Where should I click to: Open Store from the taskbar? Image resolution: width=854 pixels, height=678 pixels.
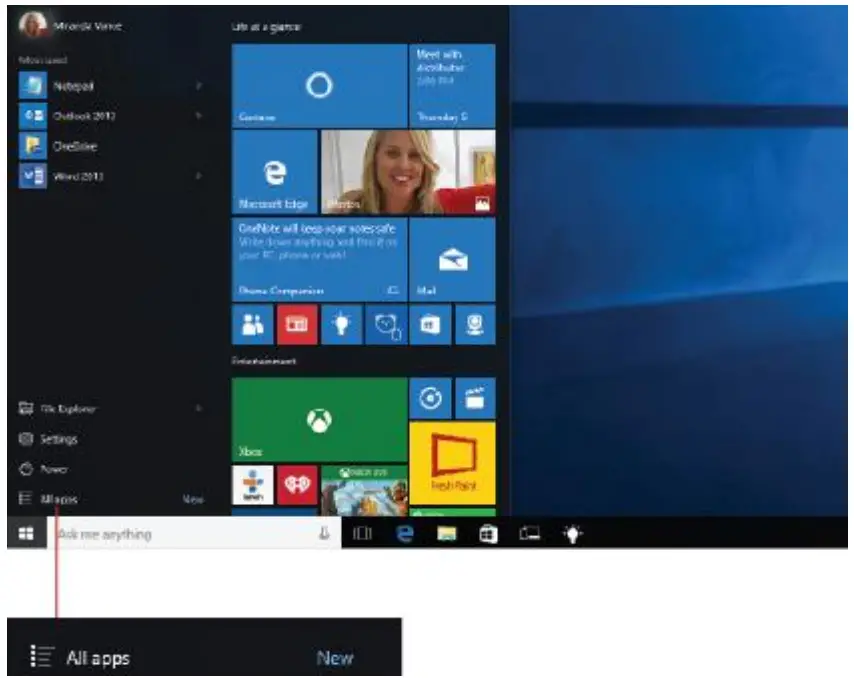tap(488, 534)
